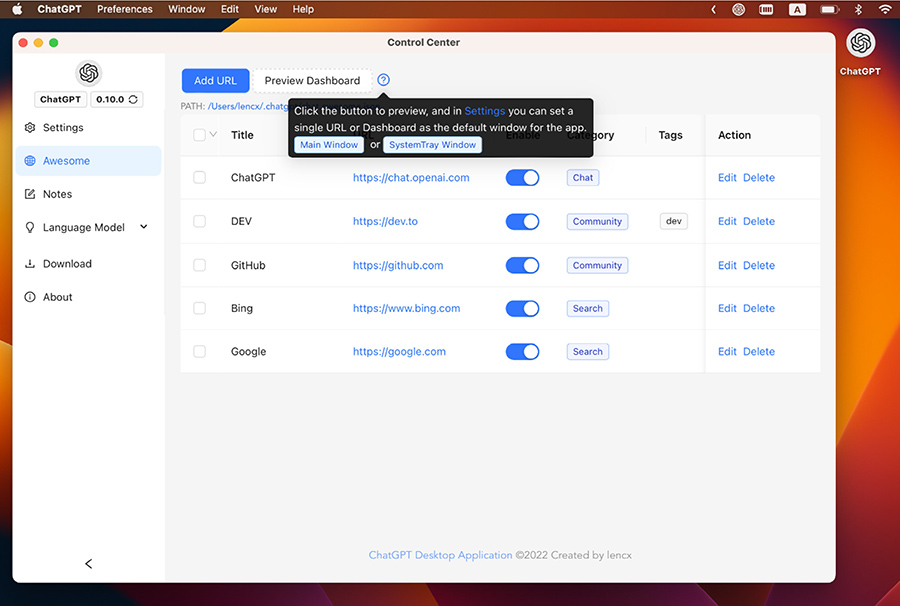The width and height of the screenshot is (900, 606).
Task: Open the Download section in sidebar
Action: pos(88,264)
